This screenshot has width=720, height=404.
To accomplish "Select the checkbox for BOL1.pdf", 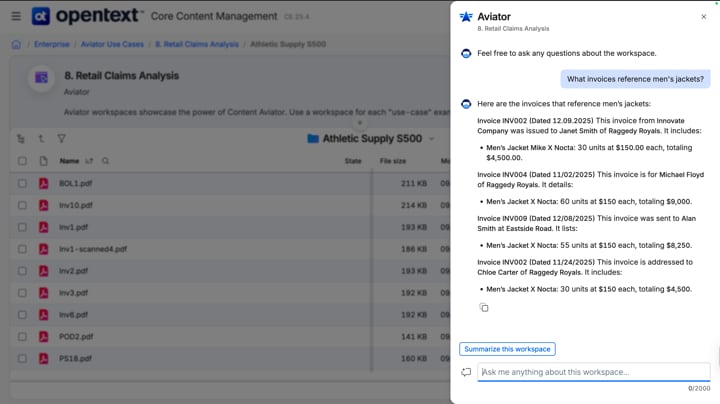I will (22, 183).
